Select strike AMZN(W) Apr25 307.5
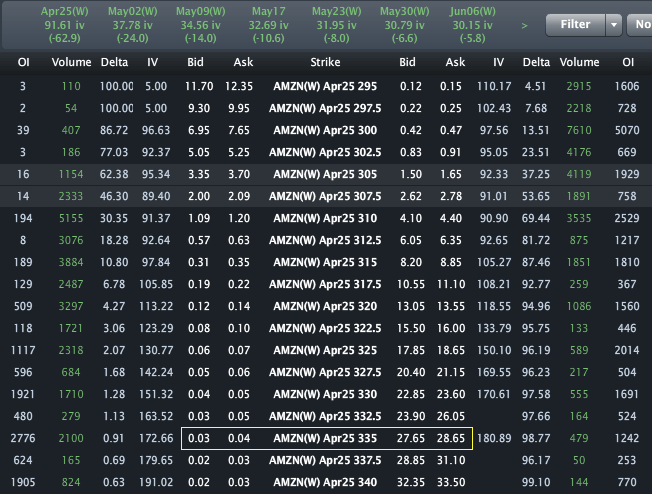 tap(325, 196)
